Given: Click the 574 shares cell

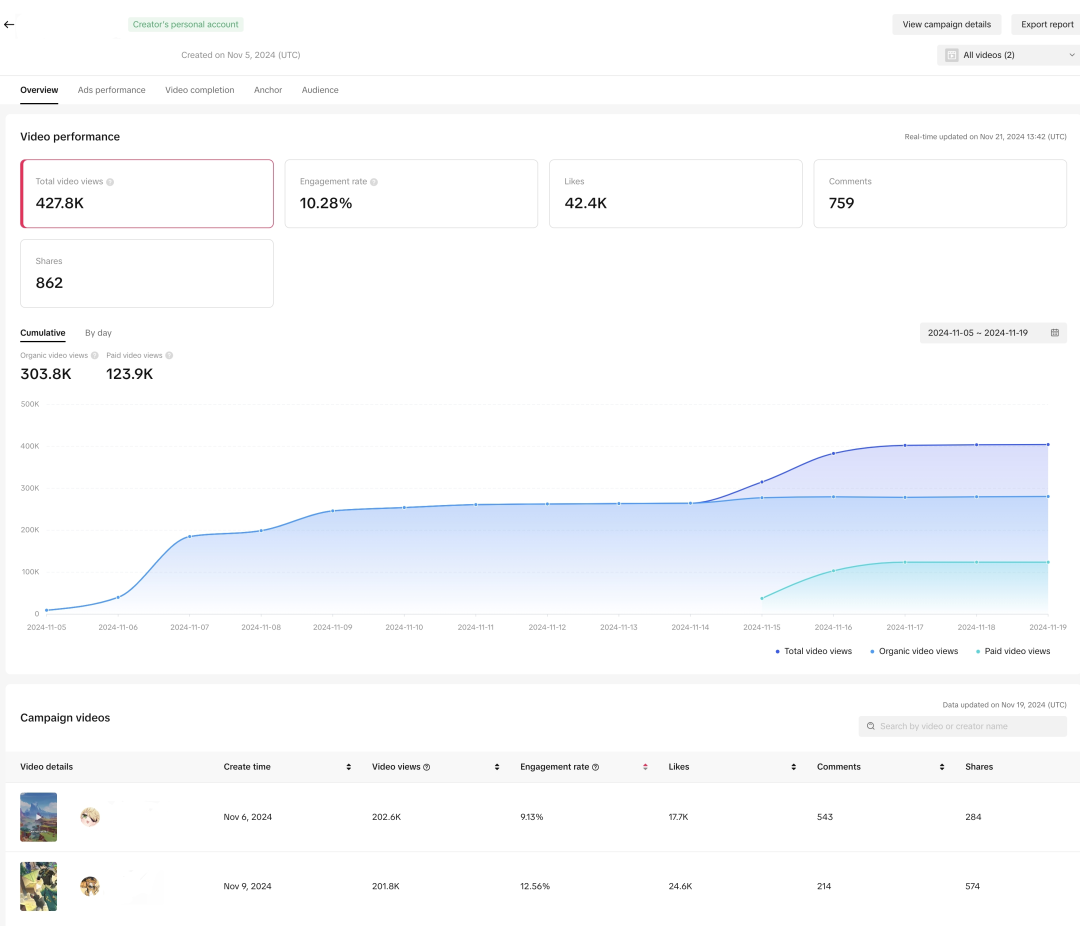Looking at the screenshot, I should (x=973, y=887).
